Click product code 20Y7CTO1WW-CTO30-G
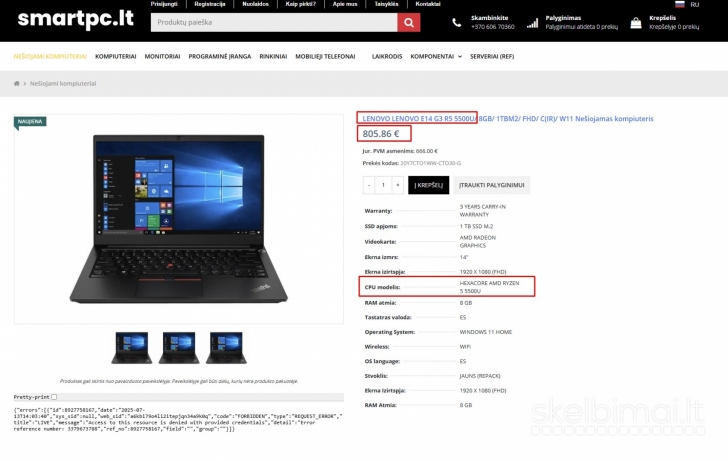This screenshot has height=461, width=728. click(x=430, y=163)
